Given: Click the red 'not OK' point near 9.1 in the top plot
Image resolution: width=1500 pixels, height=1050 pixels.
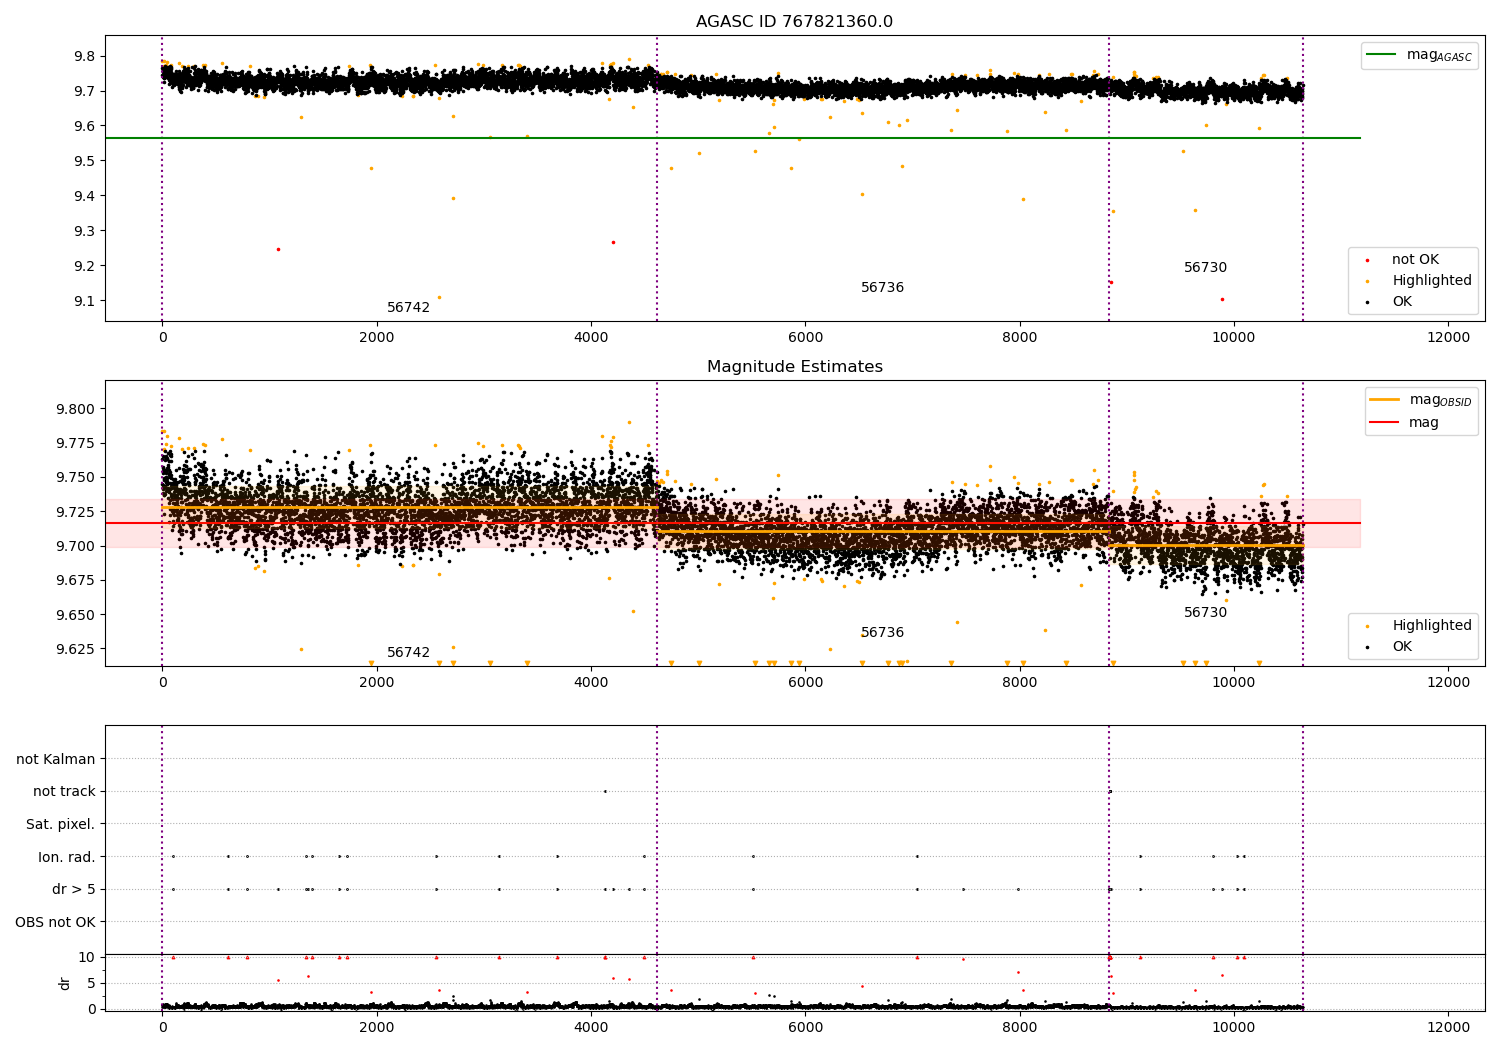Looking at the screenshot, I should 1222,299.
